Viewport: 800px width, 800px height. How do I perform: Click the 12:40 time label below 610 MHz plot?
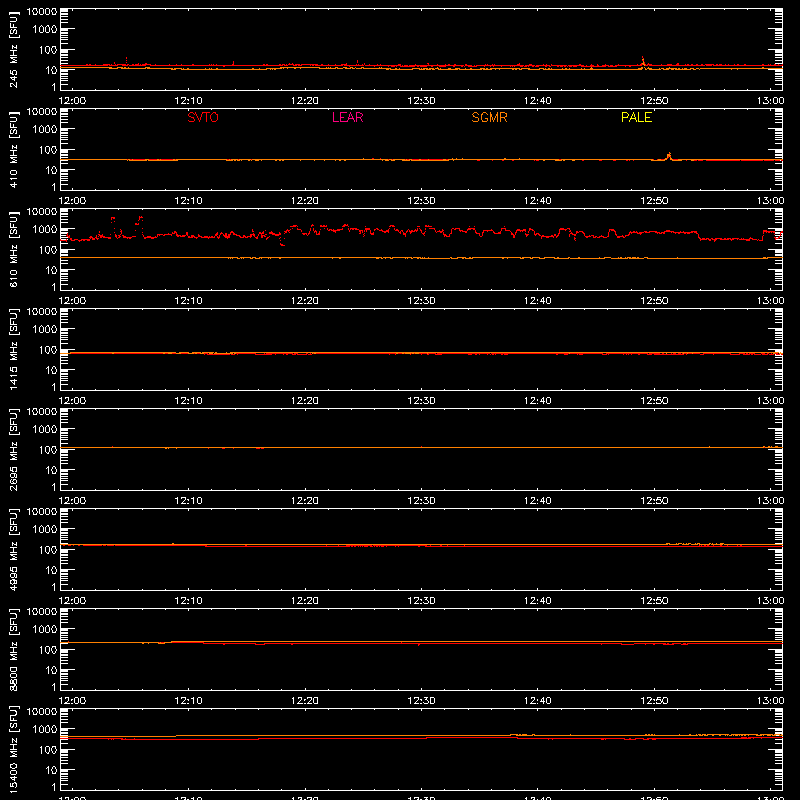pyautogui.click(x=538, y=301)
